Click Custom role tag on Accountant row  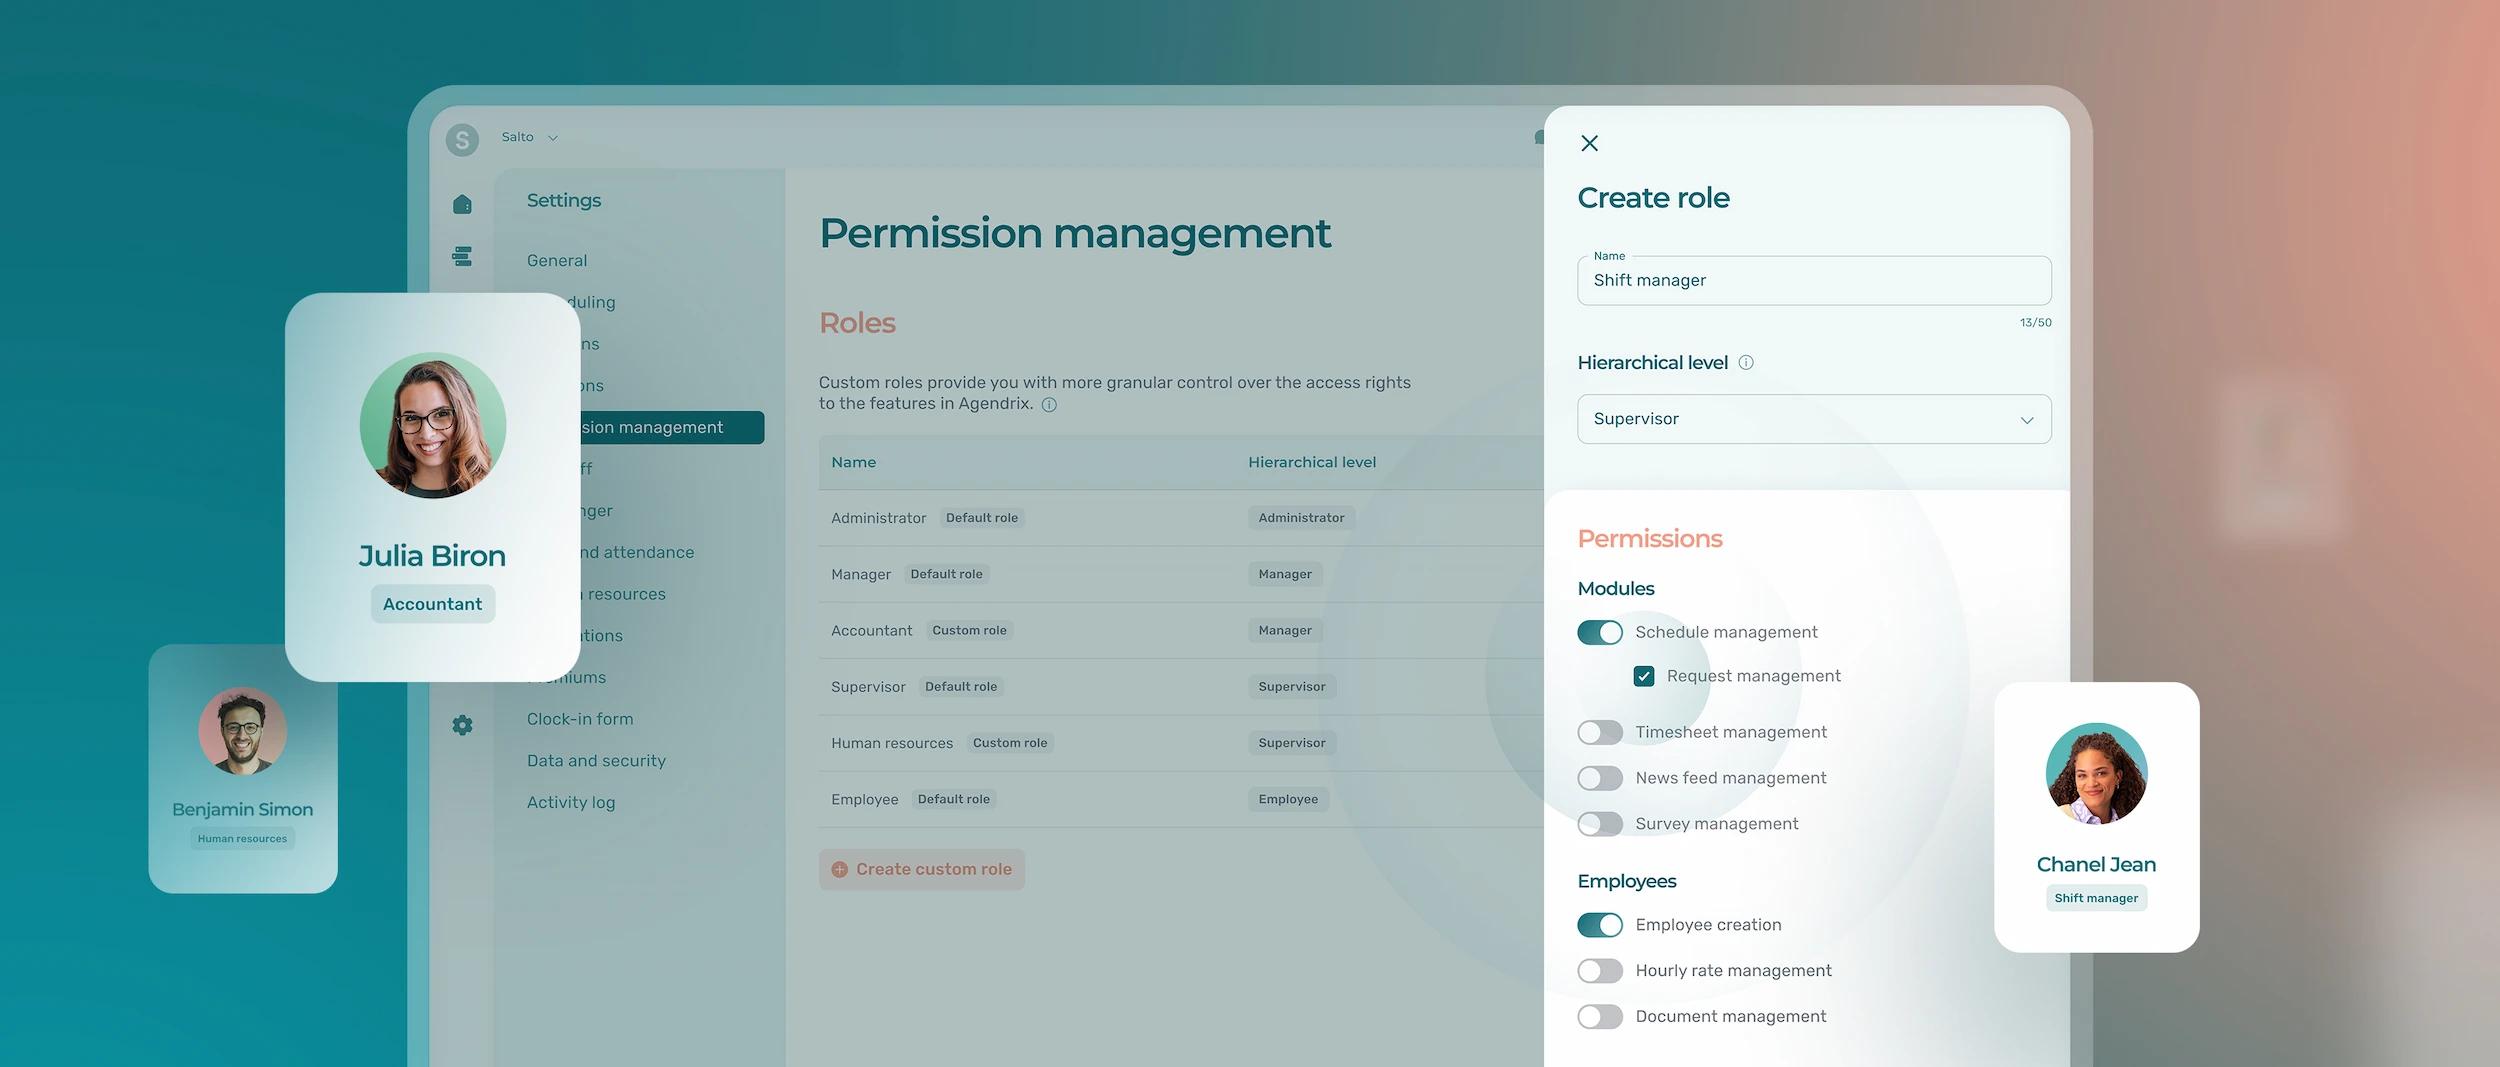pos(969,630)
